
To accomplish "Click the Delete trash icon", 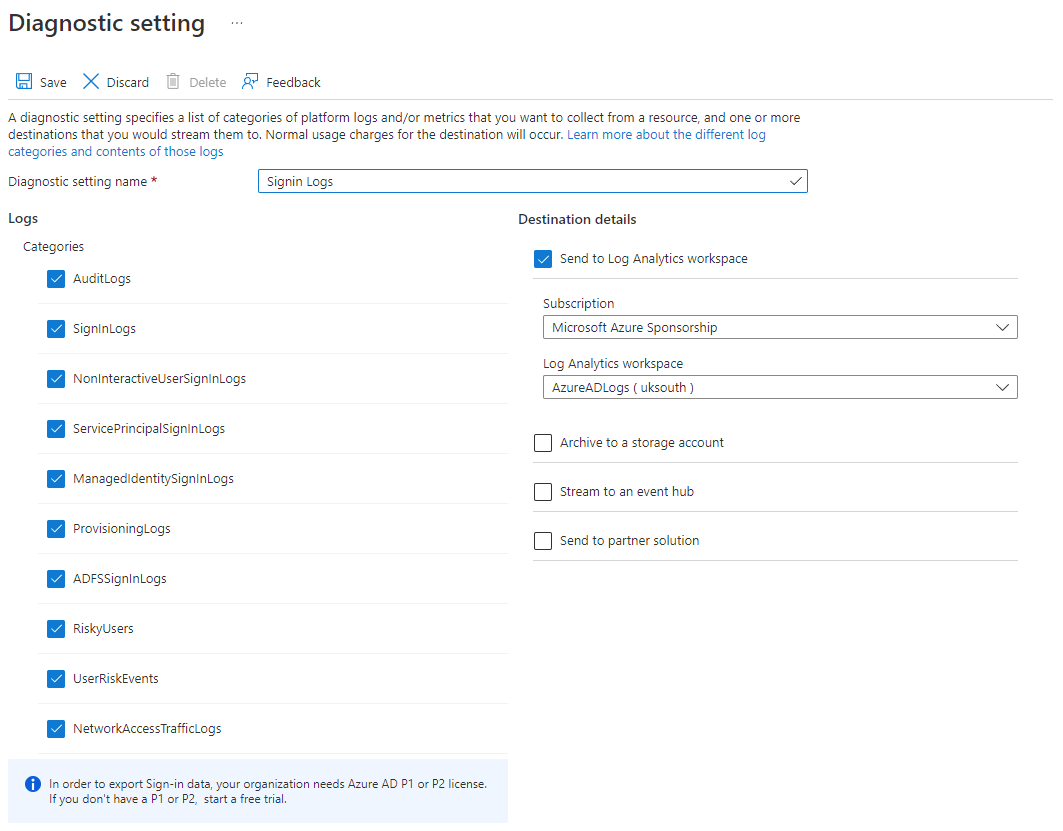I will (173, 82).
